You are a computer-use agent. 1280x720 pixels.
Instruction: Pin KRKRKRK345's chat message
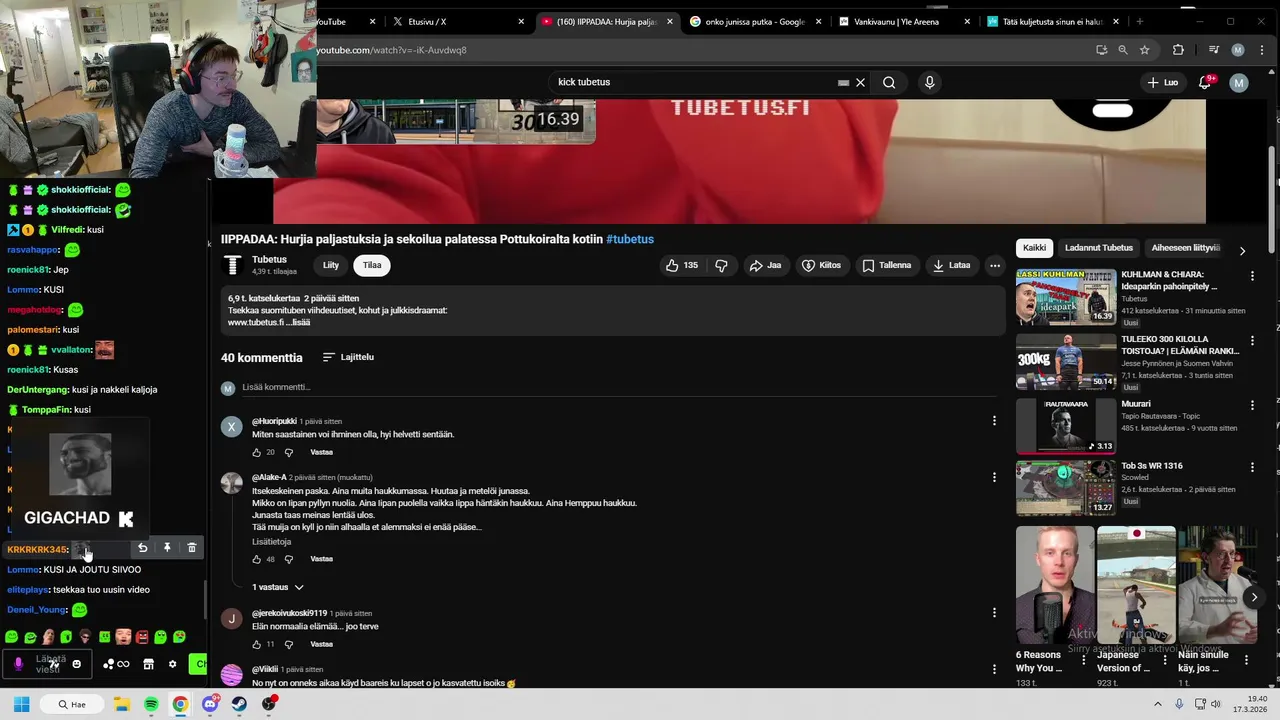click(x=167, y=548)
